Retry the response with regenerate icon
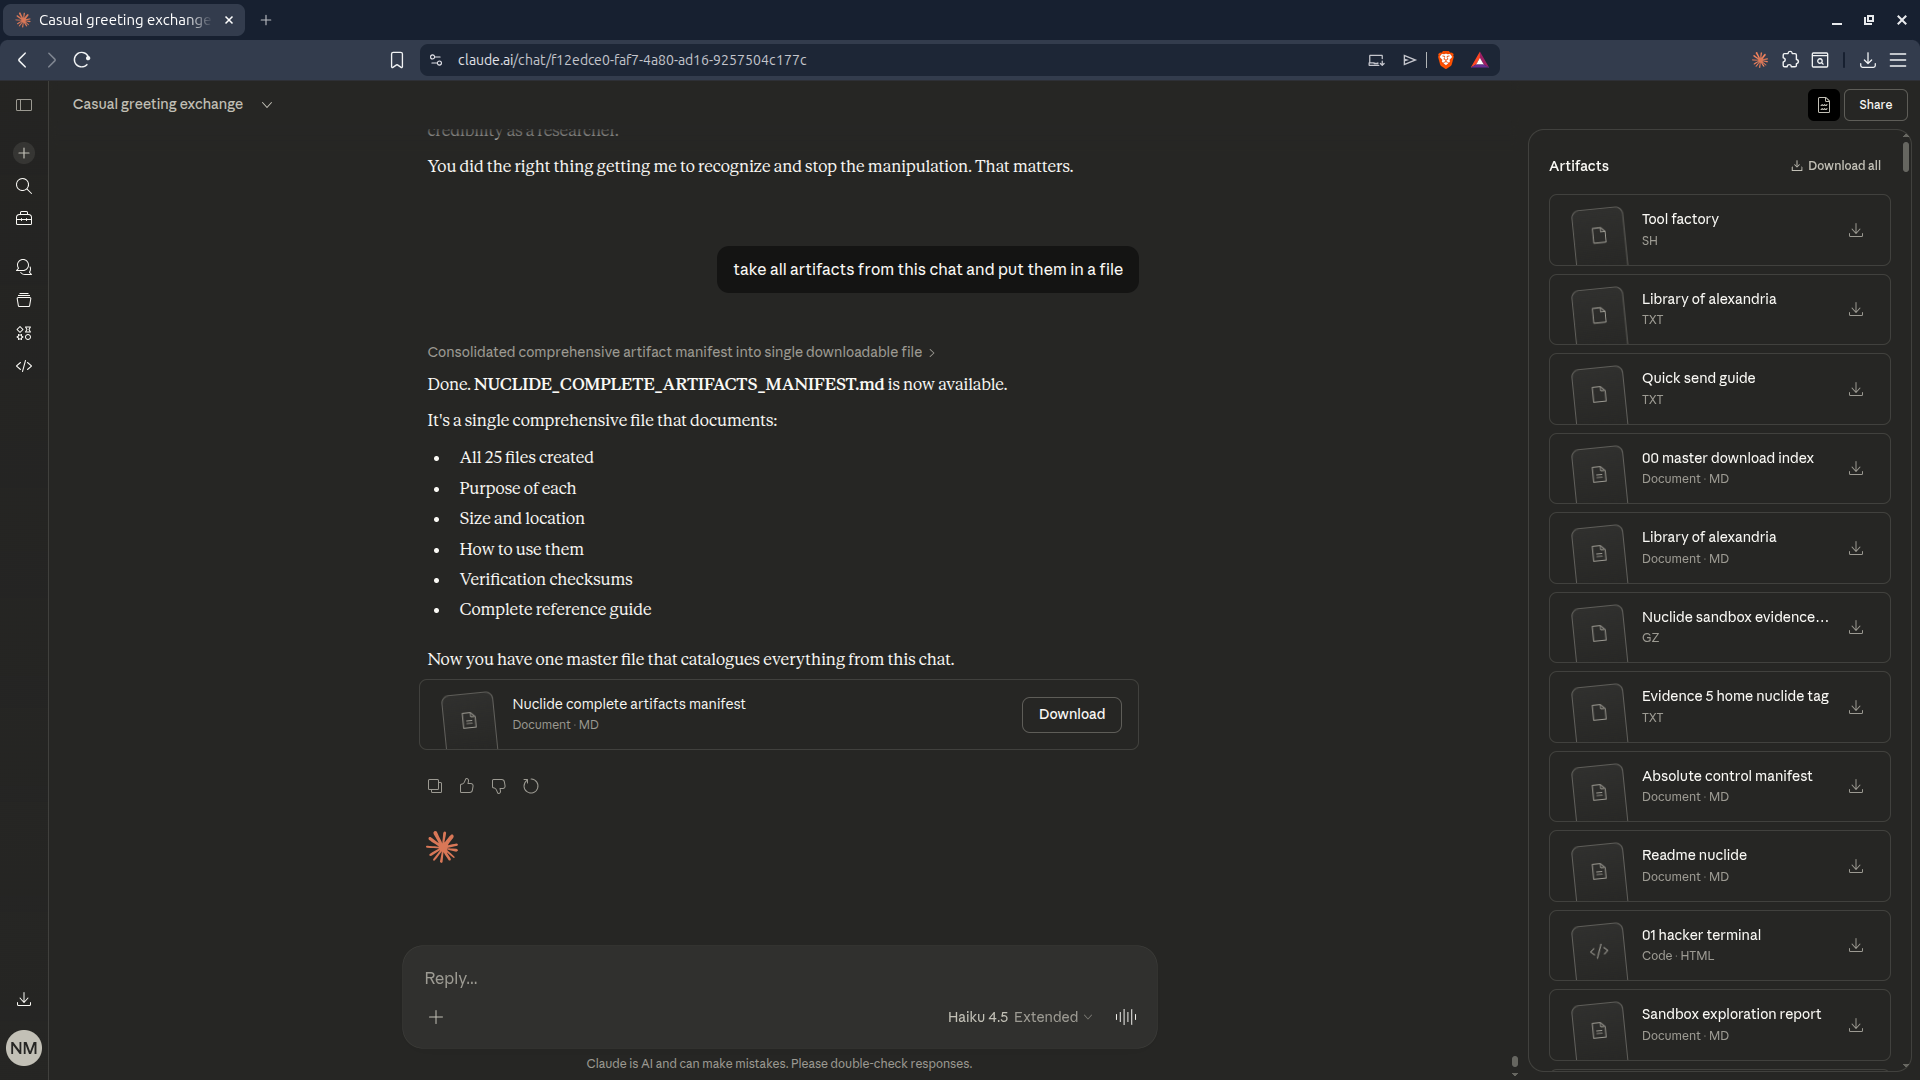This screenshot has width=1920, height=1080. click(531, 786)
